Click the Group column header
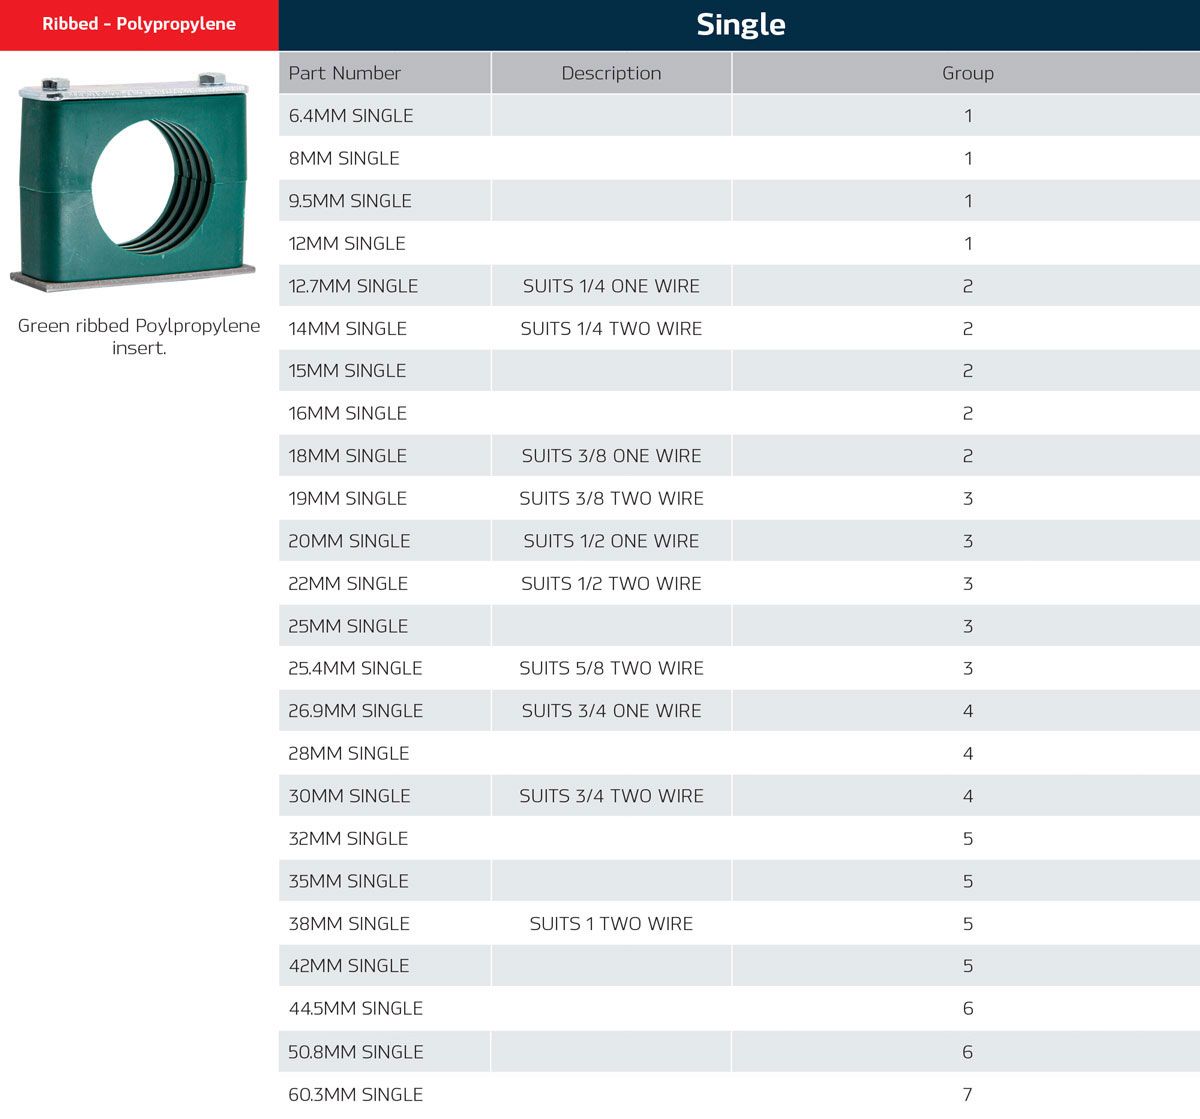The height and width of the screenshot is (1119, 1200). pyautogui.click(x=967, y=73)
